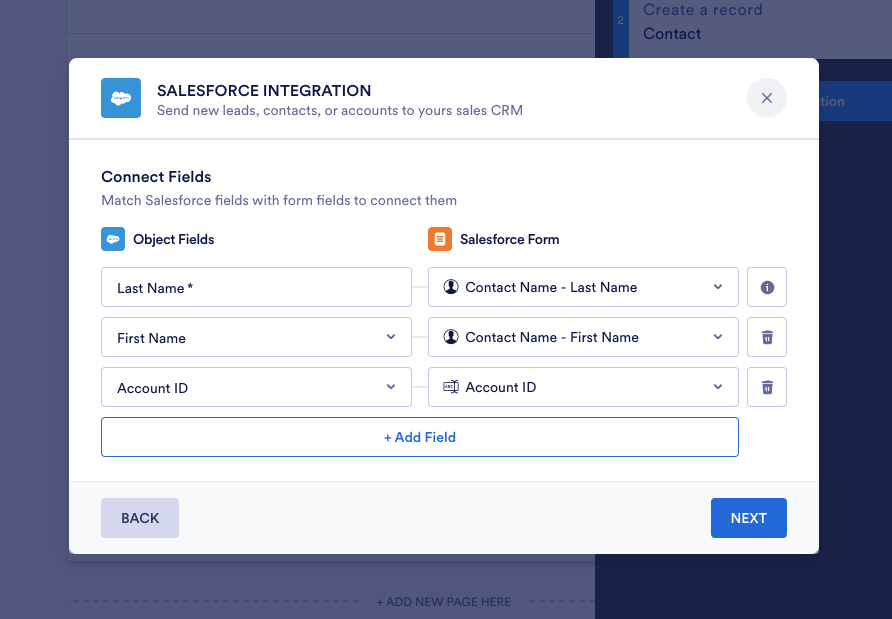Image resolution: width=892 pixels, height=619 pixels.
Task: Close the Salesforce Integration dialog
Action: pos(767,98)
